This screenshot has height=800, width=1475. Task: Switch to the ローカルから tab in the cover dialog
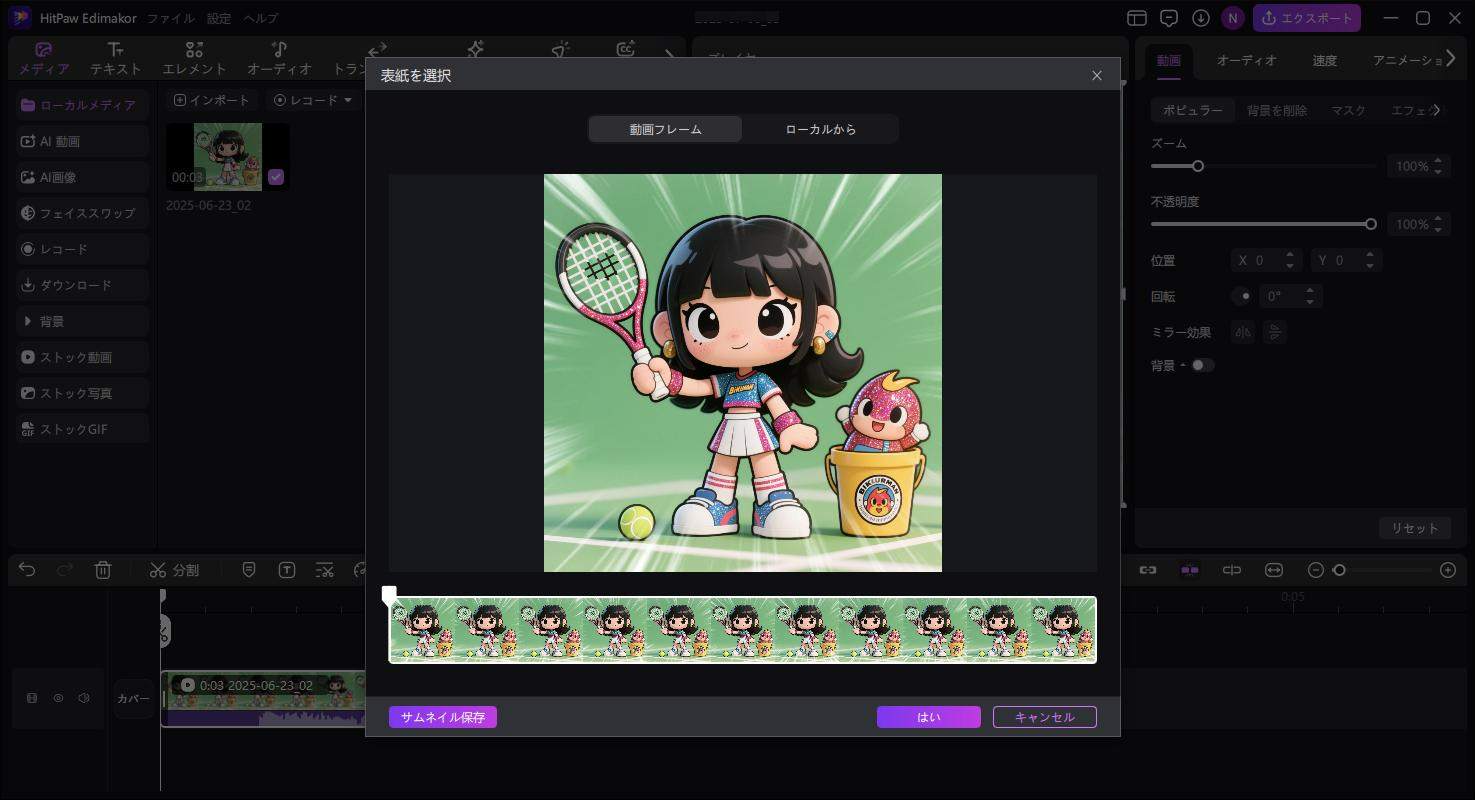pyautogui.click(x=820, y=129)
